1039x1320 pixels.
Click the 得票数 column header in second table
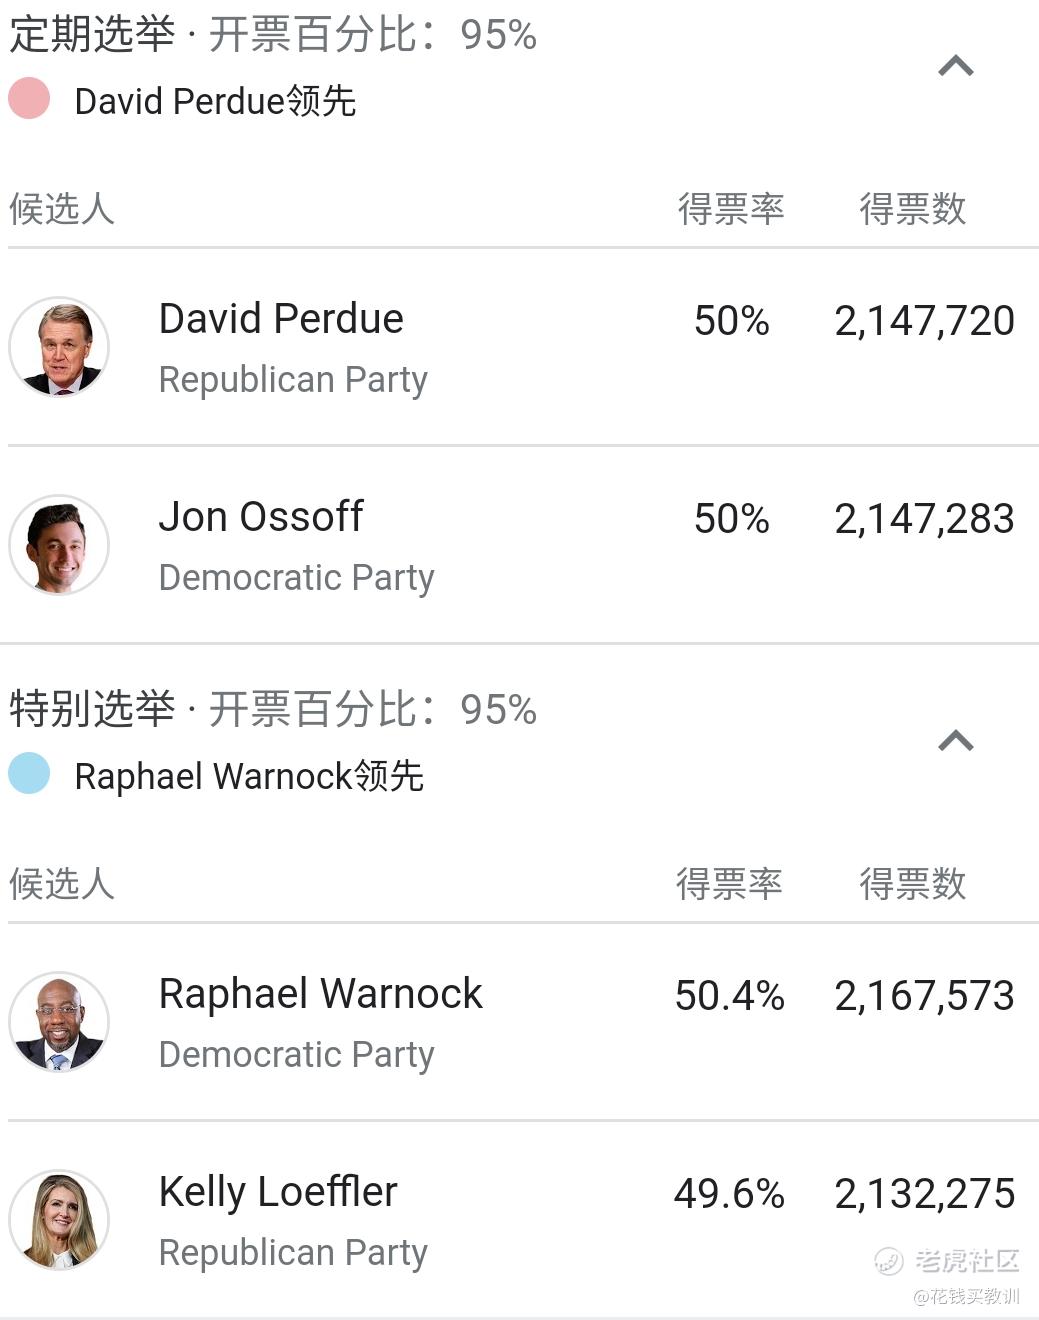pyautogui.click(x=913, y=884)
